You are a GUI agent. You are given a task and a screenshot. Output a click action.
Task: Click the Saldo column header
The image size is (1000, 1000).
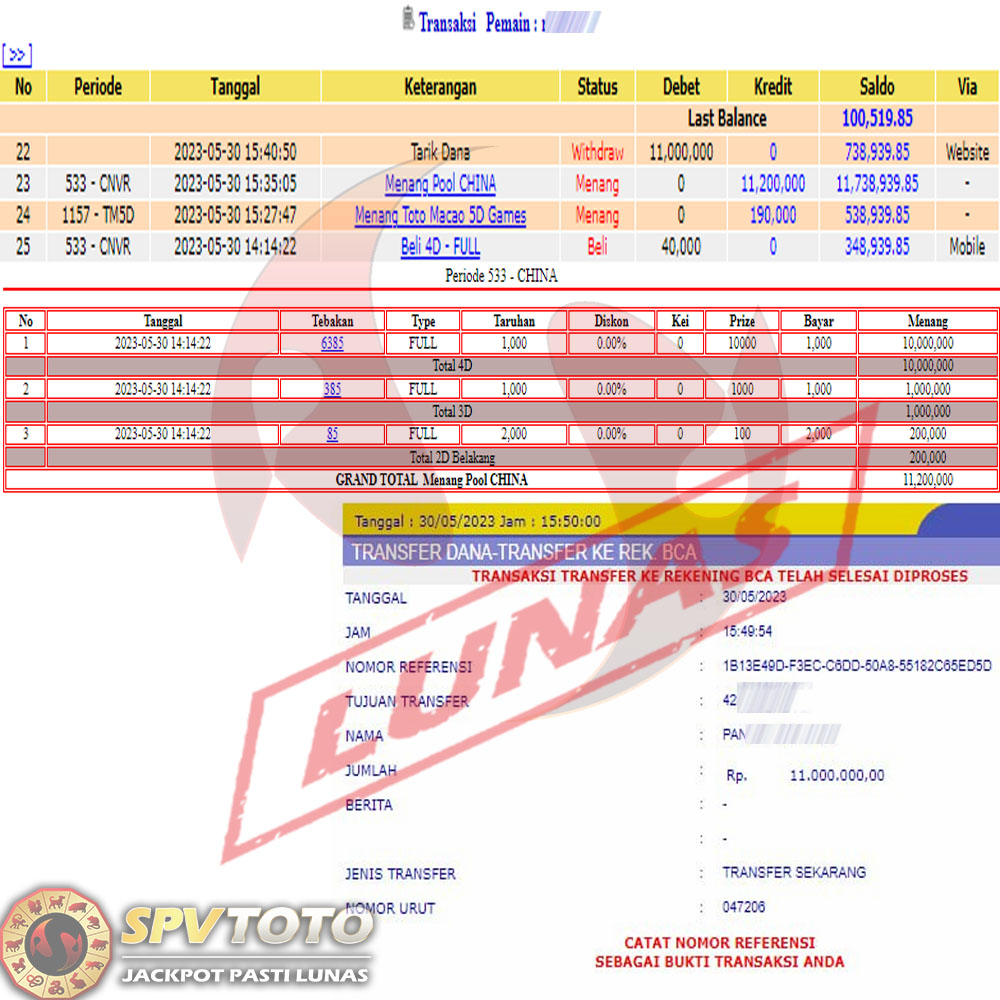tap(877, 87)
